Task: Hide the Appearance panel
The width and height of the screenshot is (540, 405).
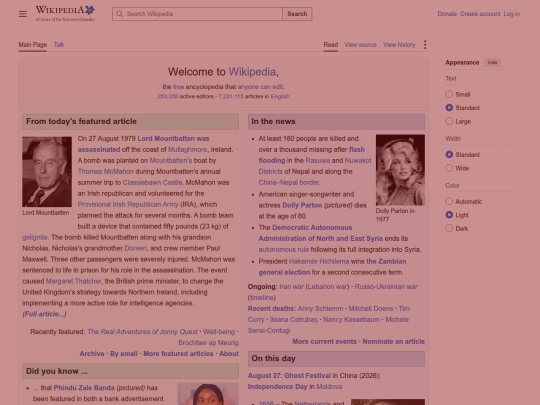Action: tap(492, 62)
